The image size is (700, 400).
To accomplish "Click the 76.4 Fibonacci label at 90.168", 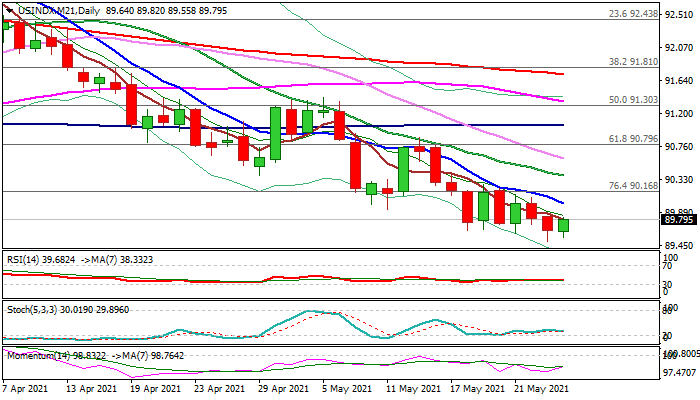I will tap(633, 185).
